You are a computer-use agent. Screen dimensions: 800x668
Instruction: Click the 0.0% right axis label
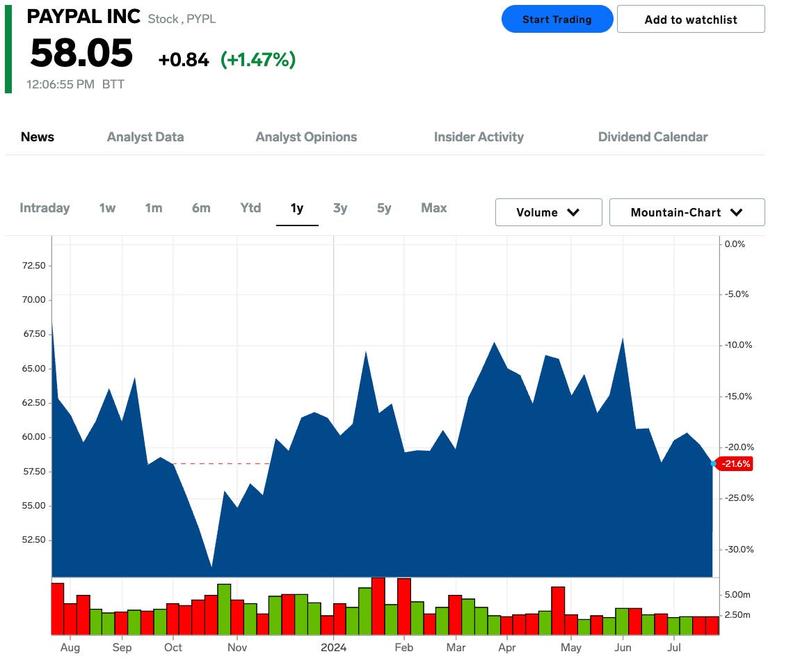point(735,244)
